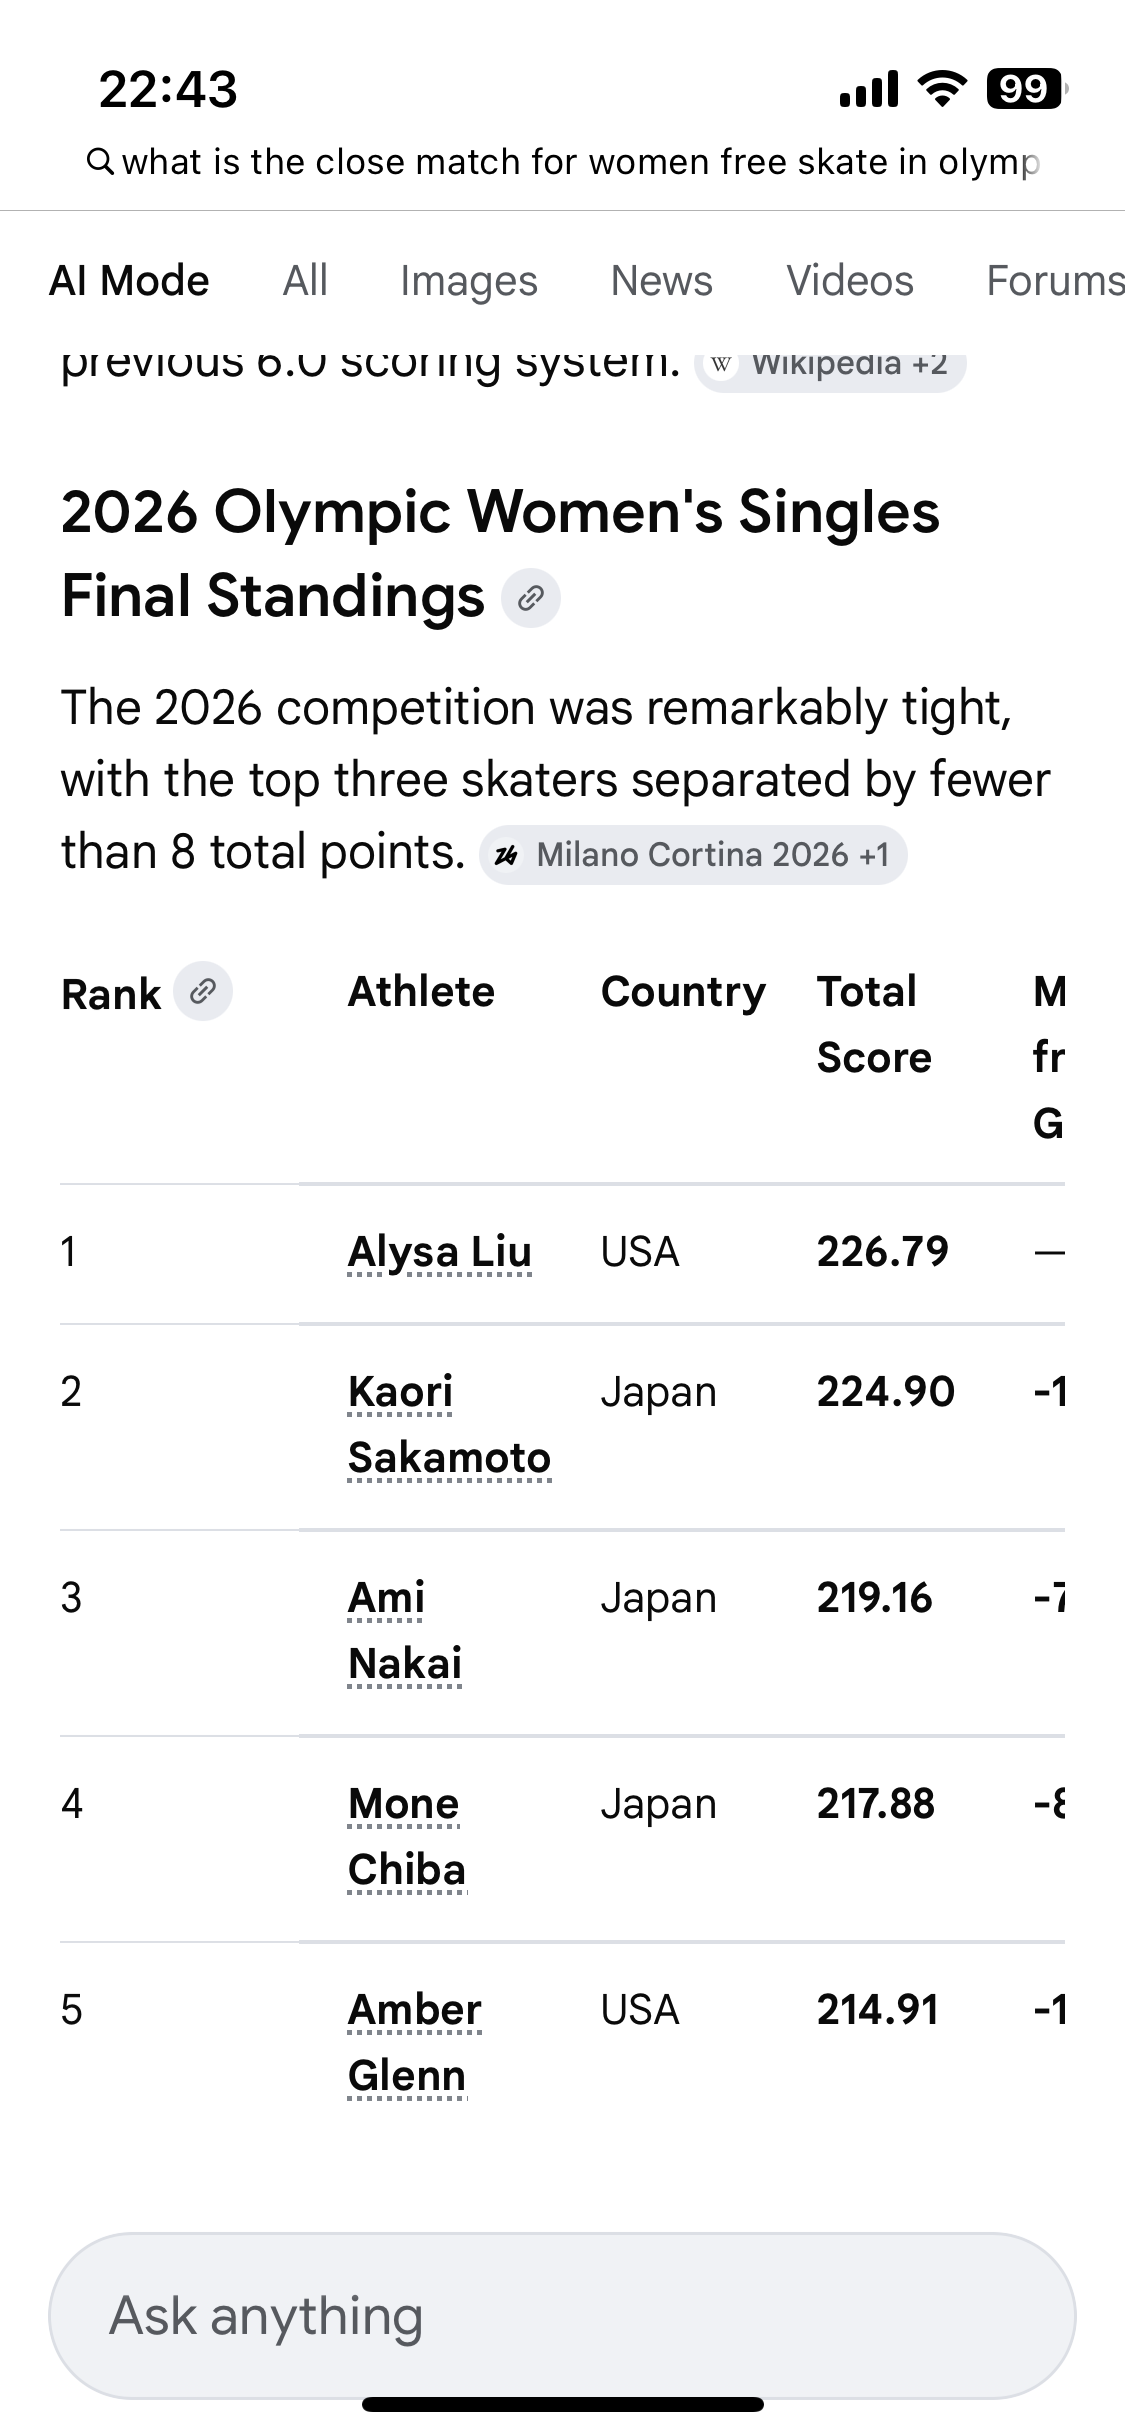Tap the cellular signal bars icon
Viewport: 1125px width, 2436px height.
(868, 90)
